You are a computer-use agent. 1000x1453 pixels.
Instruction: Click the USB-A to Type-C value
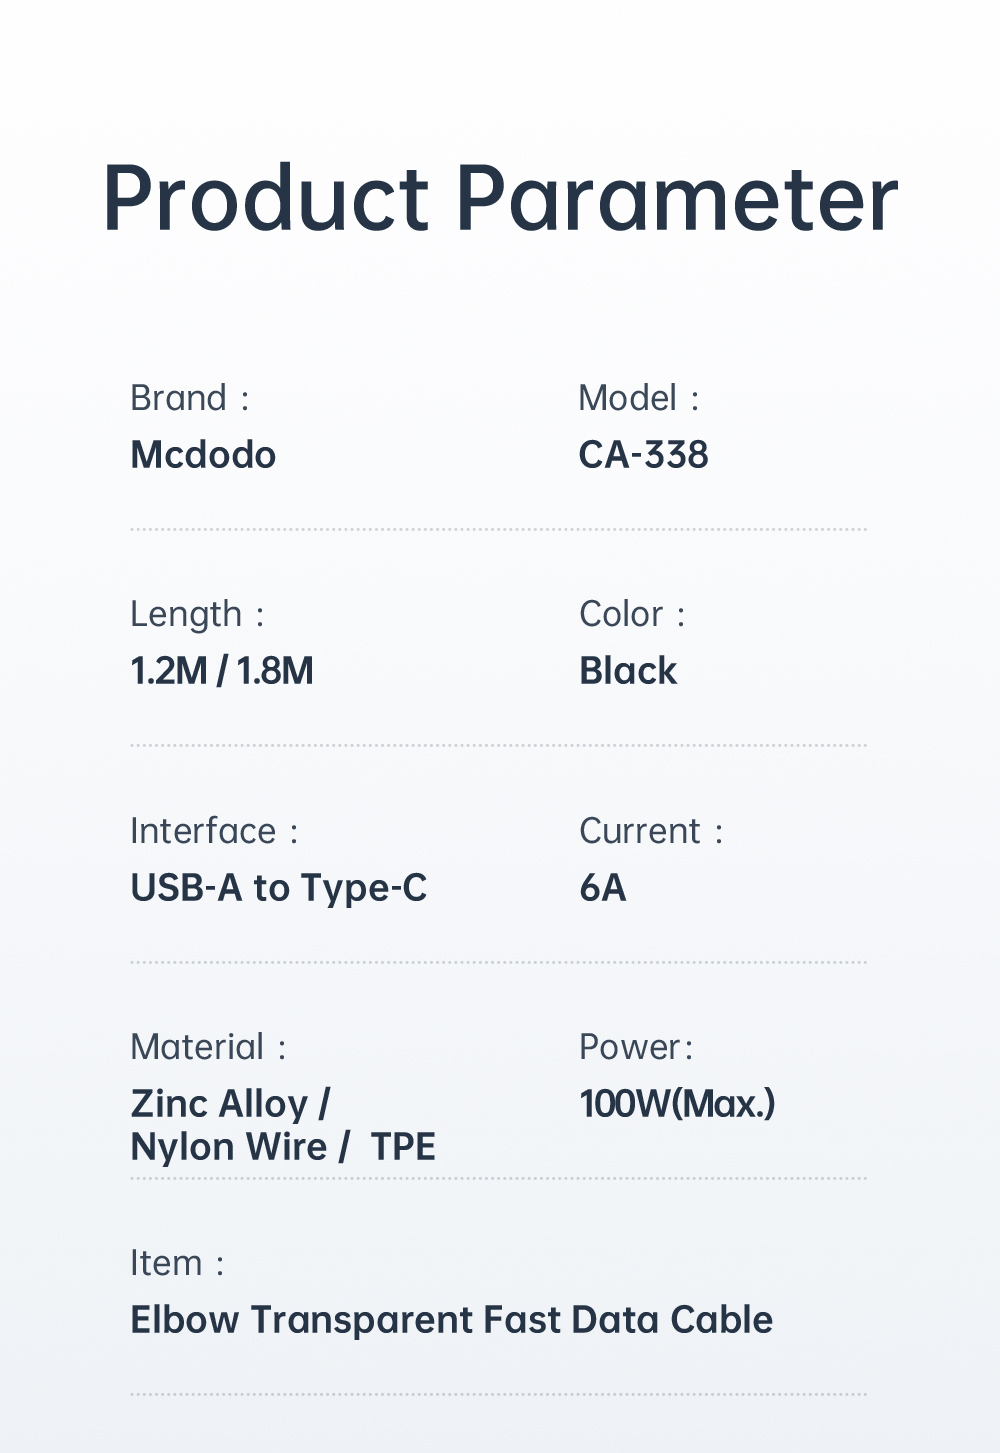click(x=279, y=888)
